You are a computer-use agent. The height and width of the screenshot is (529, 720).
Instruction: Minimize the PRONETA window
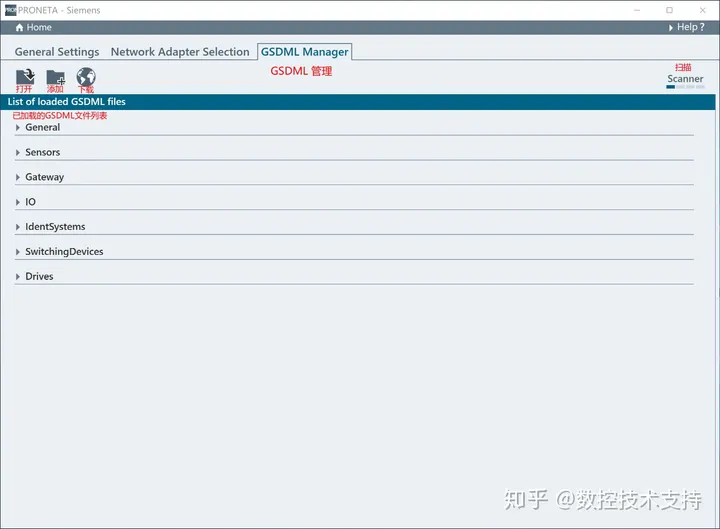pyautogui.click(x=637, y=10)
